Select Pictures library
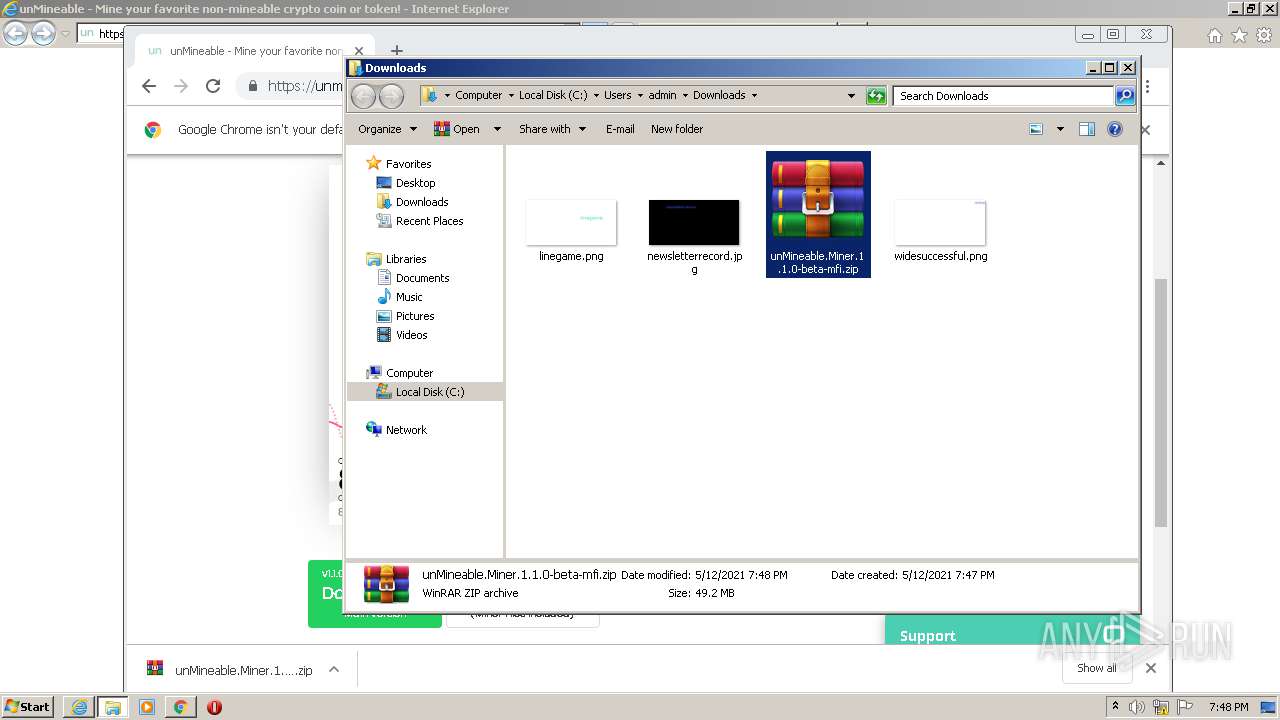The width and height of the screenshot is (1280, 720). [415, 316]
